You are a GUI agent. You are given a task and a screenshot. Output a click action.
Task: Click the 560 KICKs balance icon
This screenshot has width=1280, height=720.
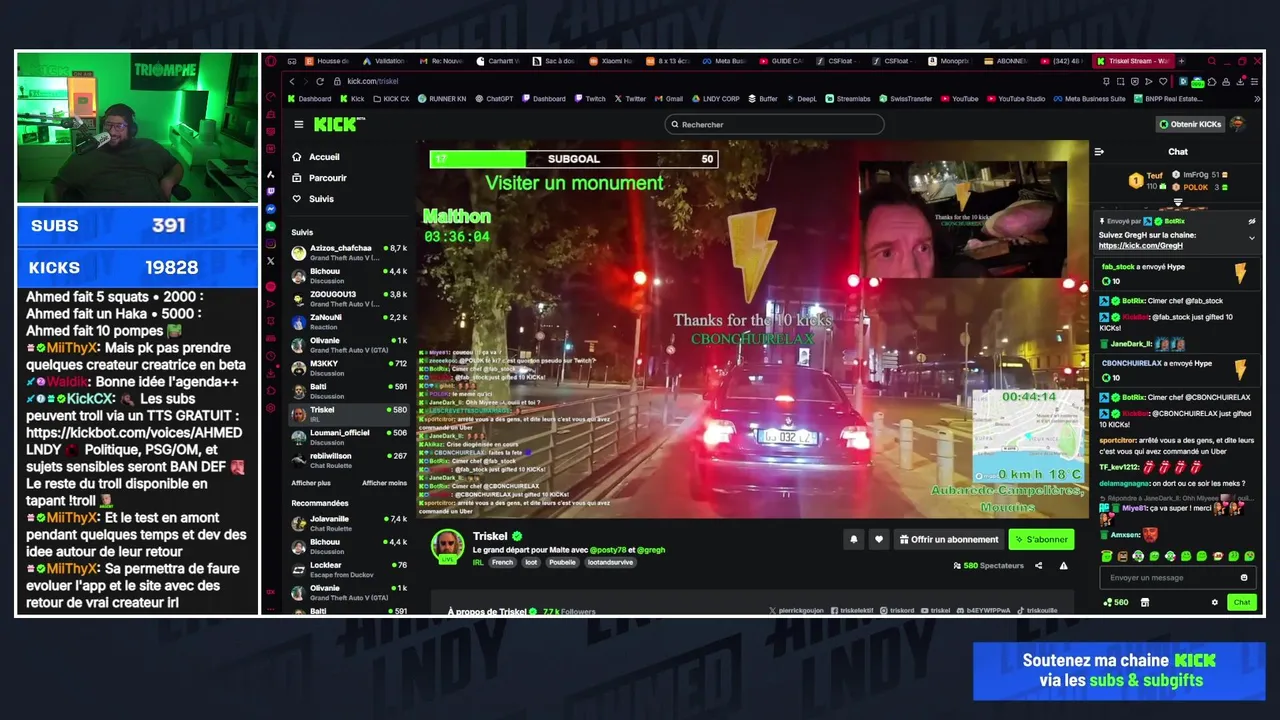1115,602
